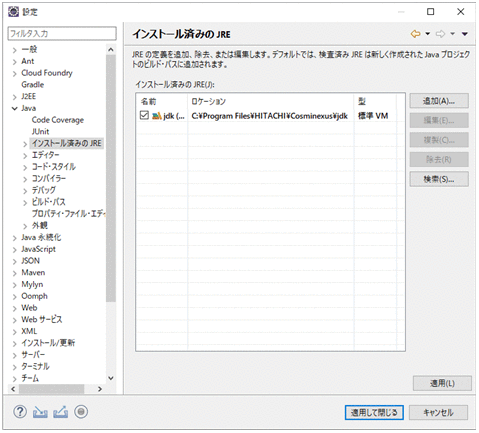
Task: Open the view menu triangle at the top right
Action: click(465, 34)
